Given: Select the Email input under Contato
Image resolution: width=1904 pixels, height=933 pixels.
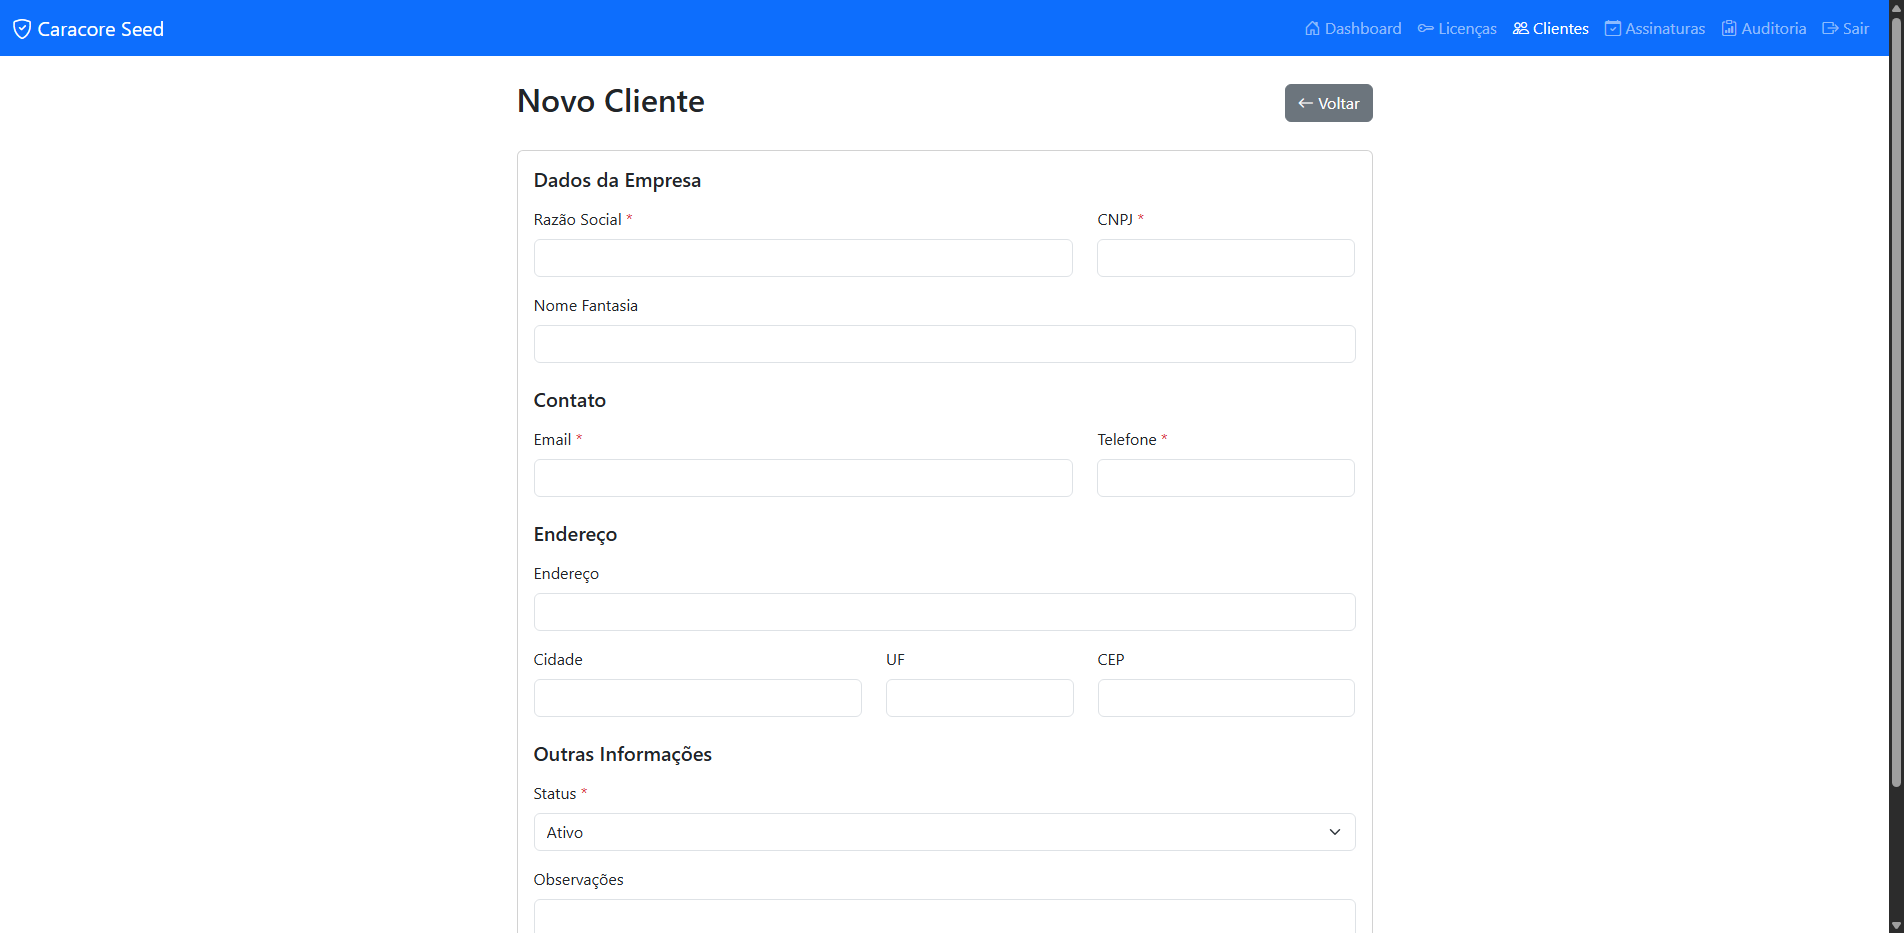Looking at the screenshot, I should (802, 477).
